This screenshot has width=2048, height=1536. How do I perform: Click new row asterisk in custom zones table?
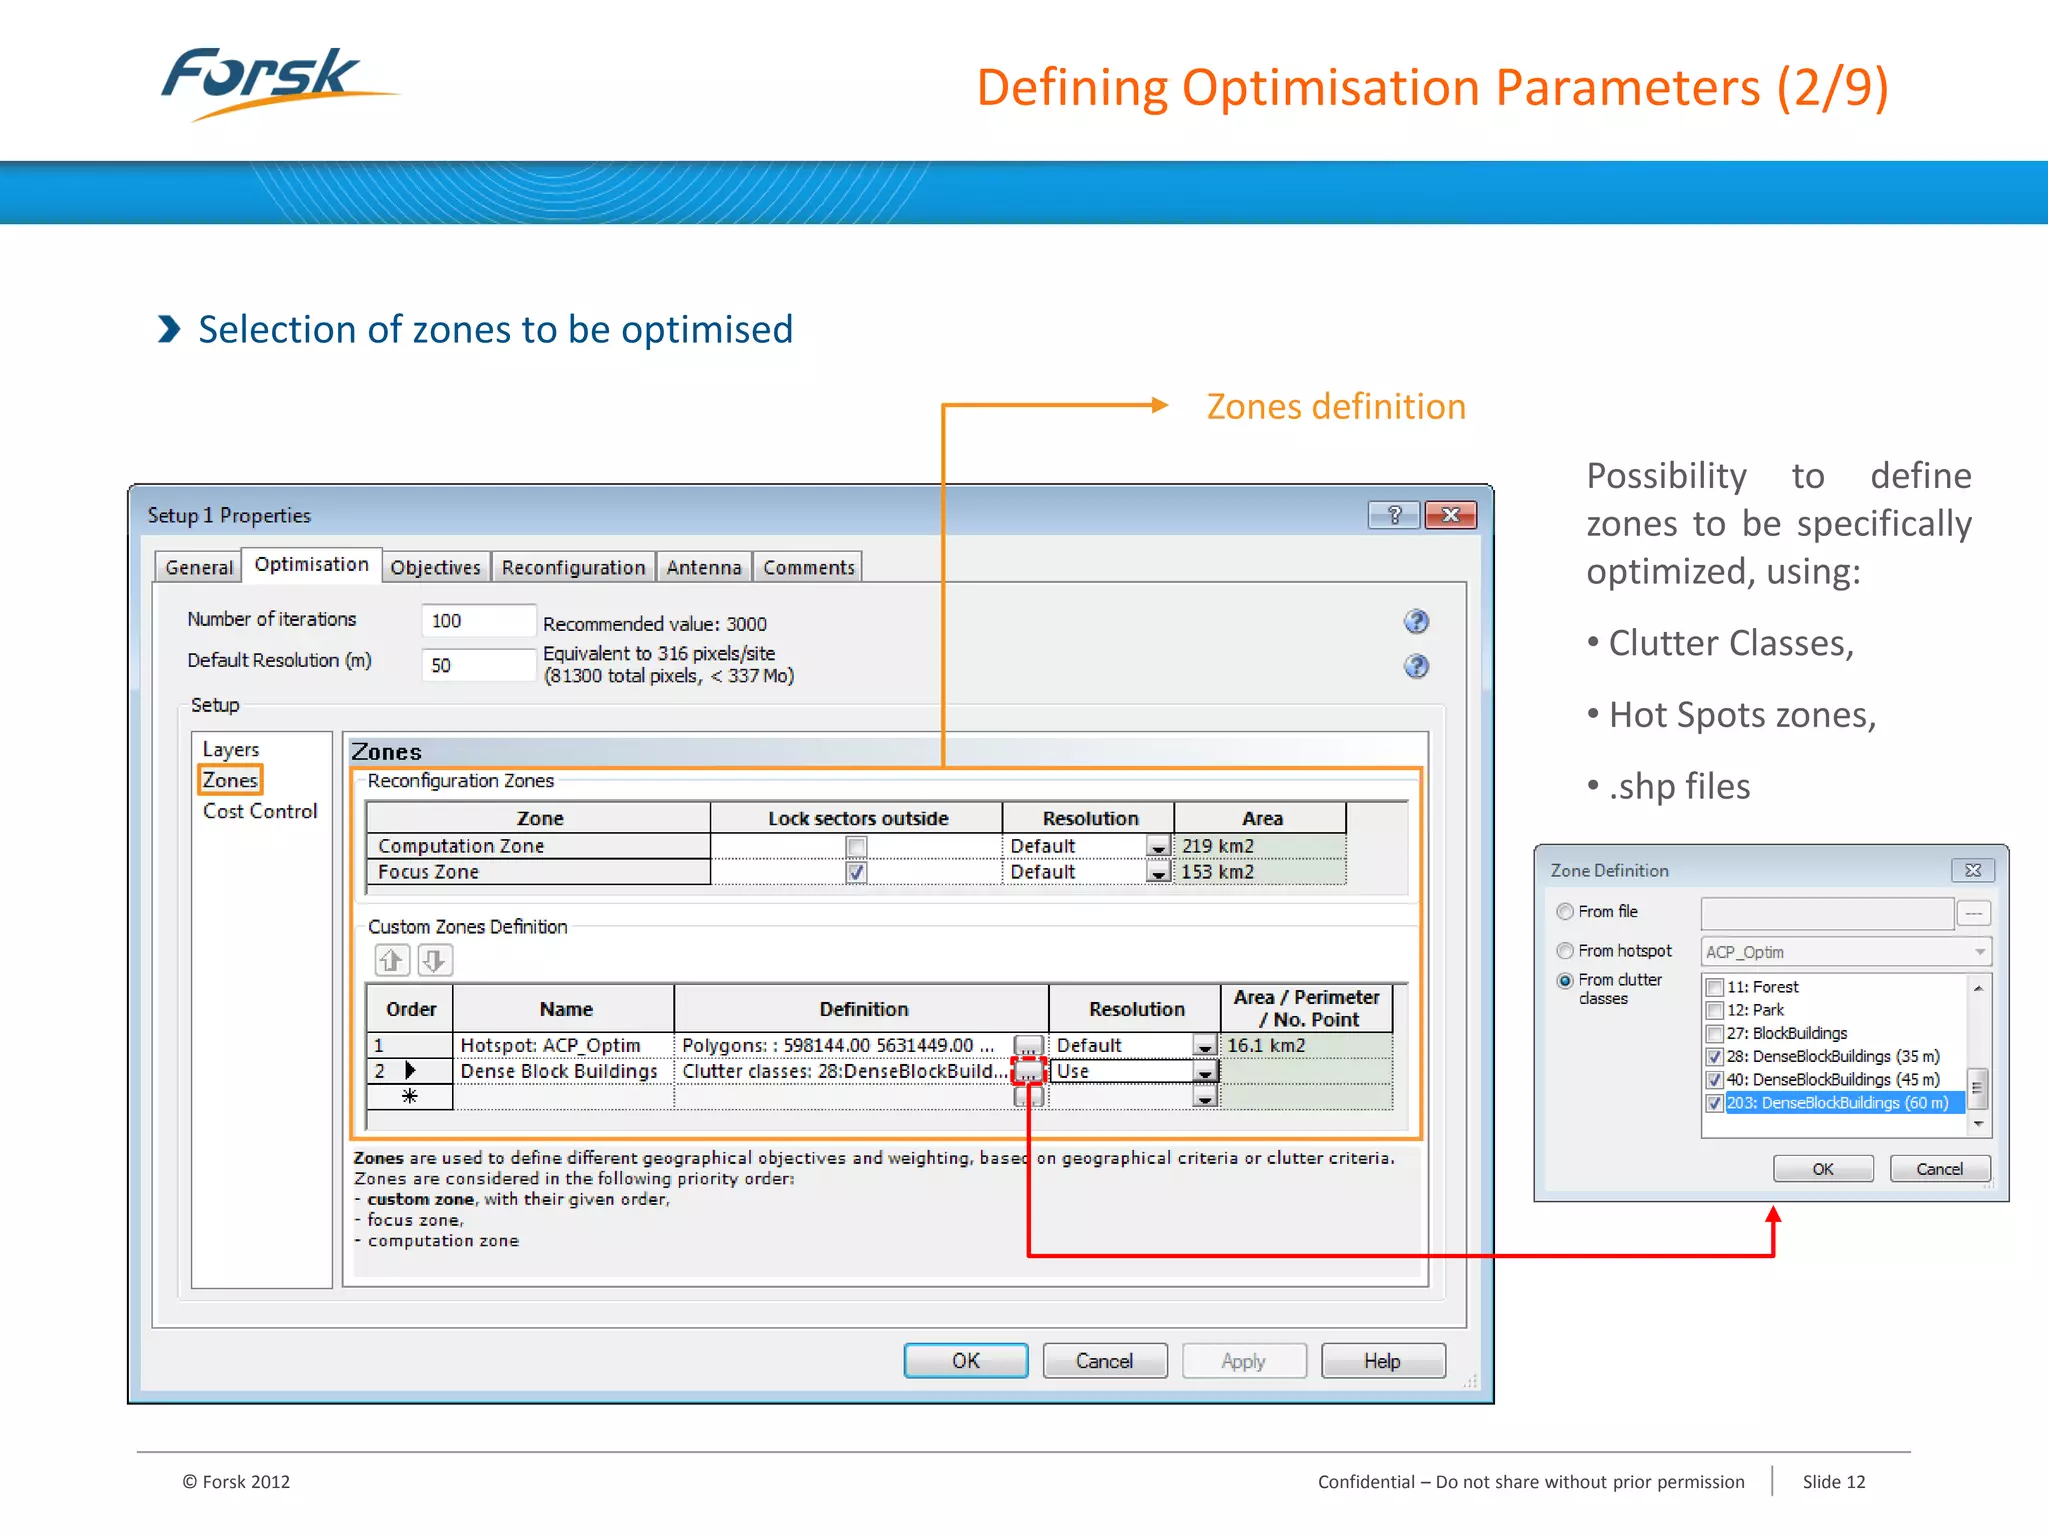click(410, 1097)
